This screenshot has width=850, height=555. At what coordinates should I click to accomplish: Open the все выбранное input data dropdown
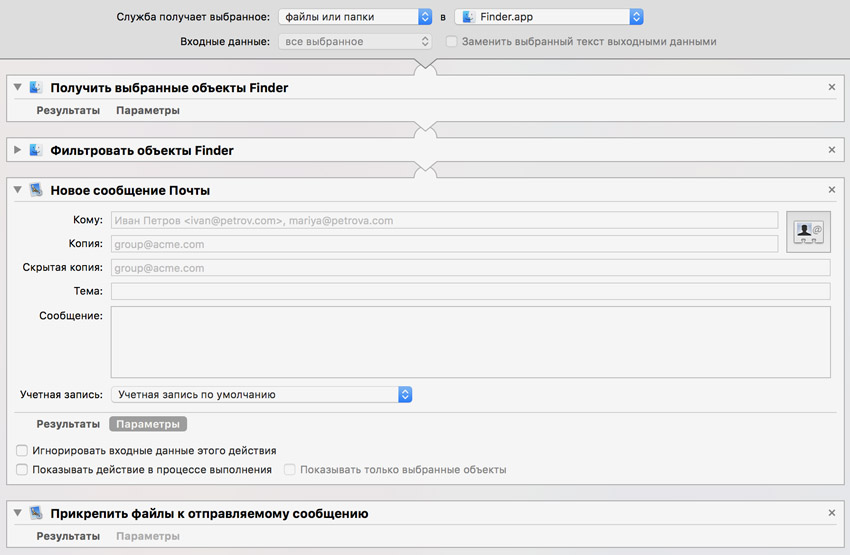(355, 41)
